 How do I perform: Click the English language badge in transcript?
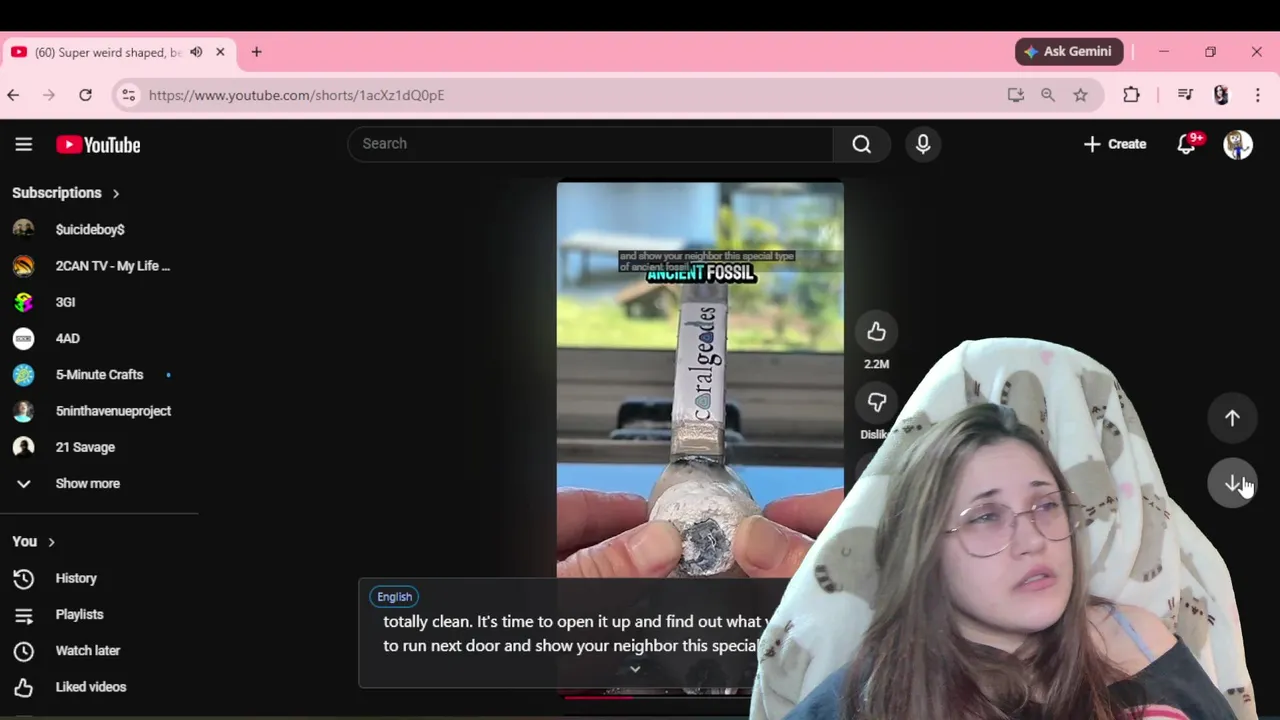(394, 597)
